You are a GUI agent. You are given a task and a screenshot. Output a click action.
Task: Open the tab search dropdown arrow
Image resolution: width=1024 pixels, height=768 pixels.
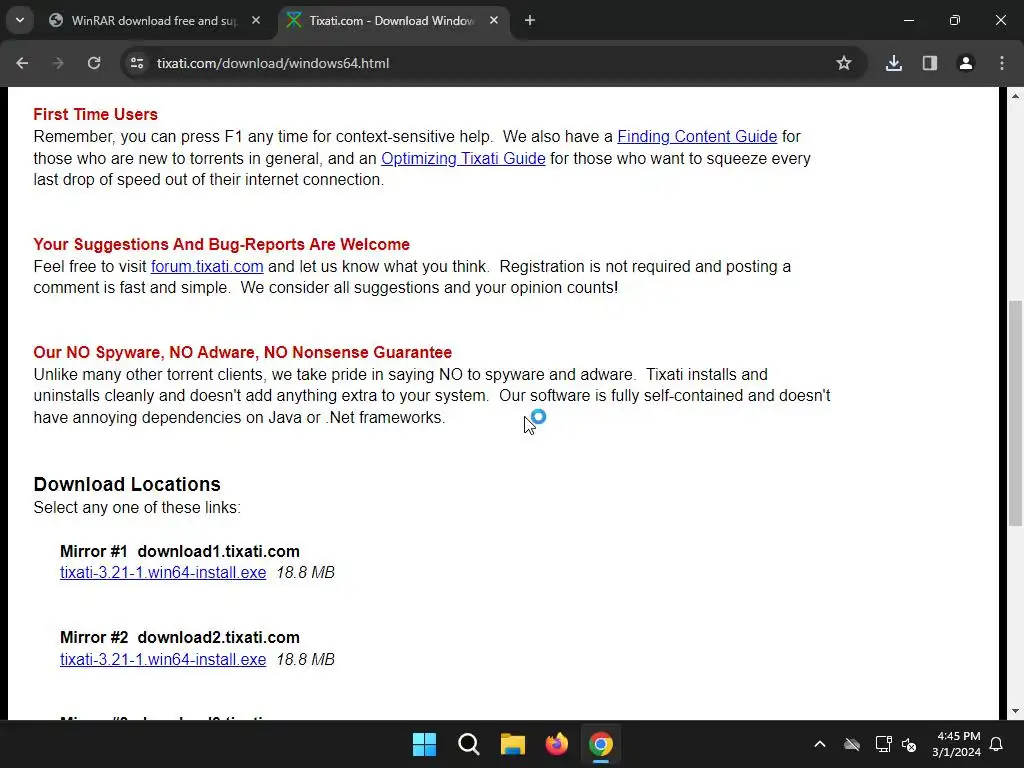[20, 20]
